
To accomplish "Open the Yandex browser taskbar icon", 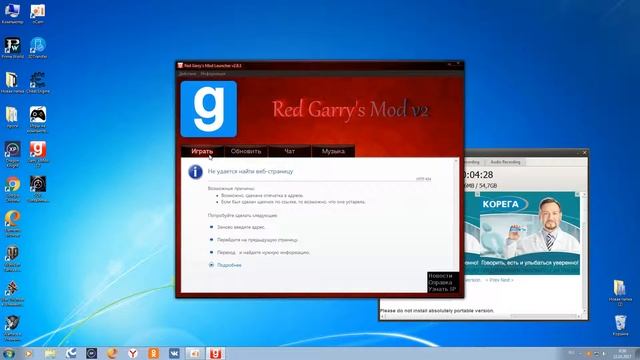I will click(133, 353).
